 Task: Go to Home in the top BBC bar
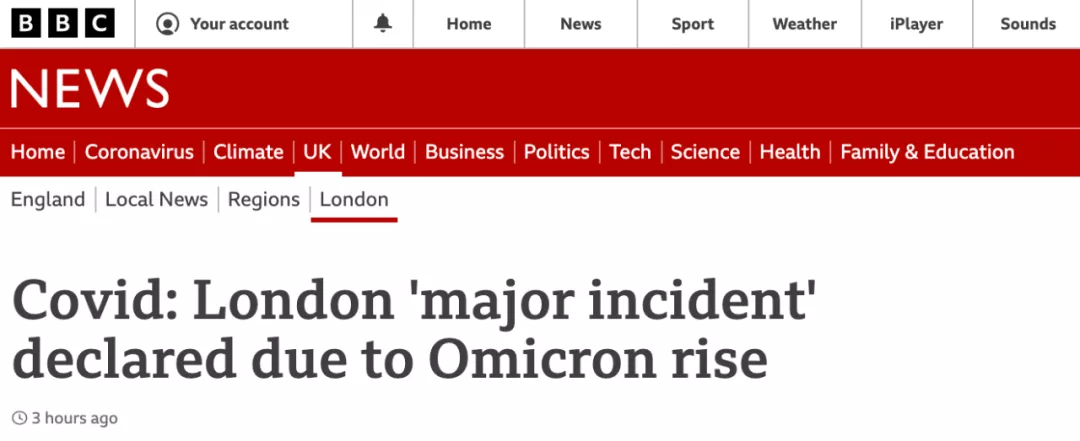click(x=469, y=24)
